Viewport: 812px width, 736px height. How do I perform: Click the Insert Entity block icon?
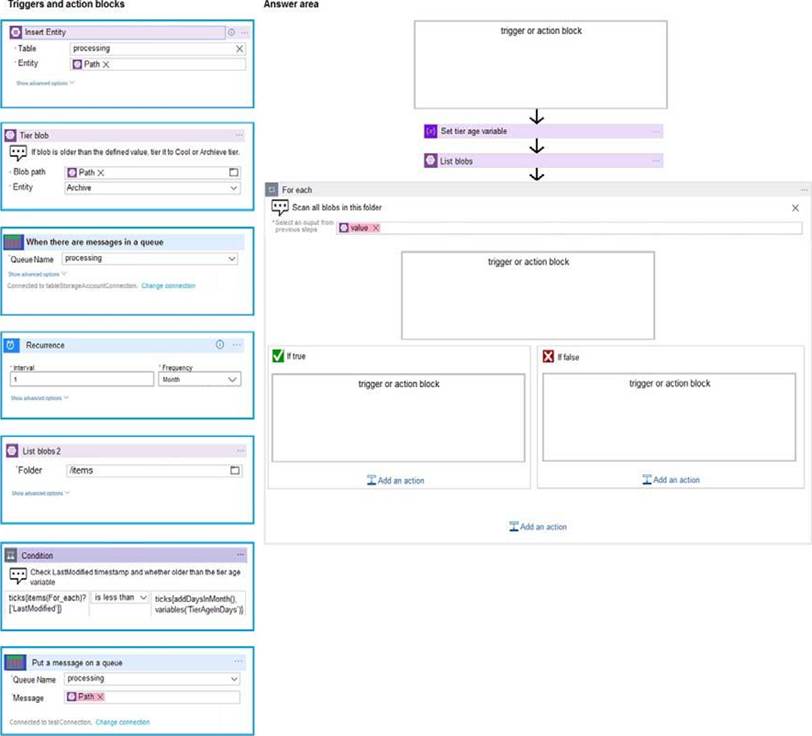(x=15, y=32)
